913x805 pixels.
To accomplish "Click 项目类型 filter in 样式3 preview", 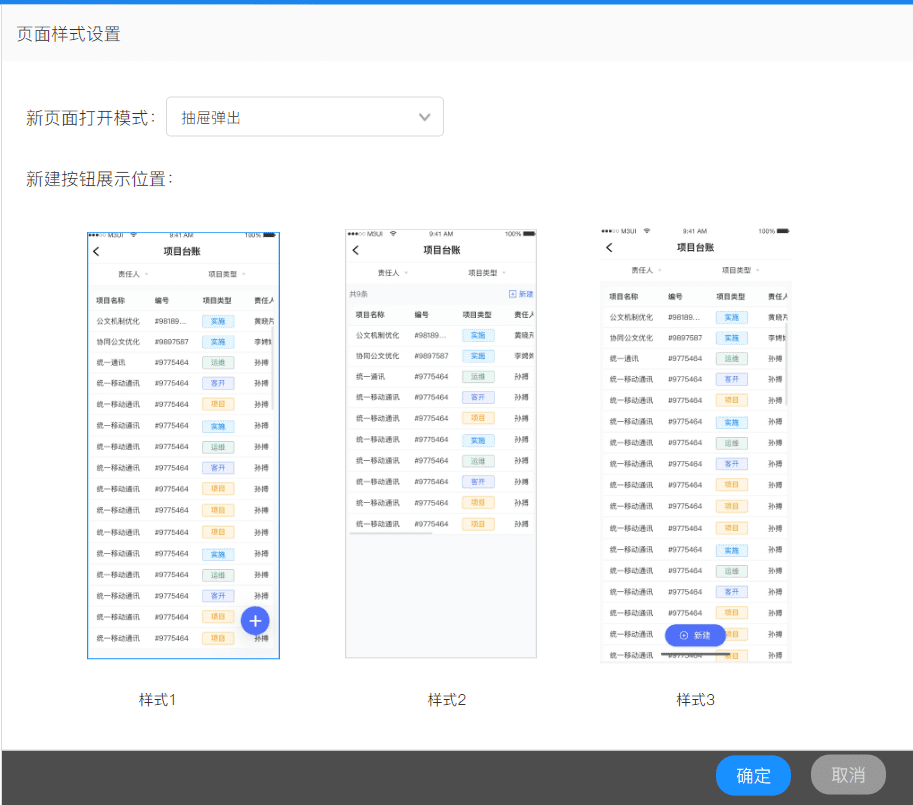I will [x=741, y=270].
